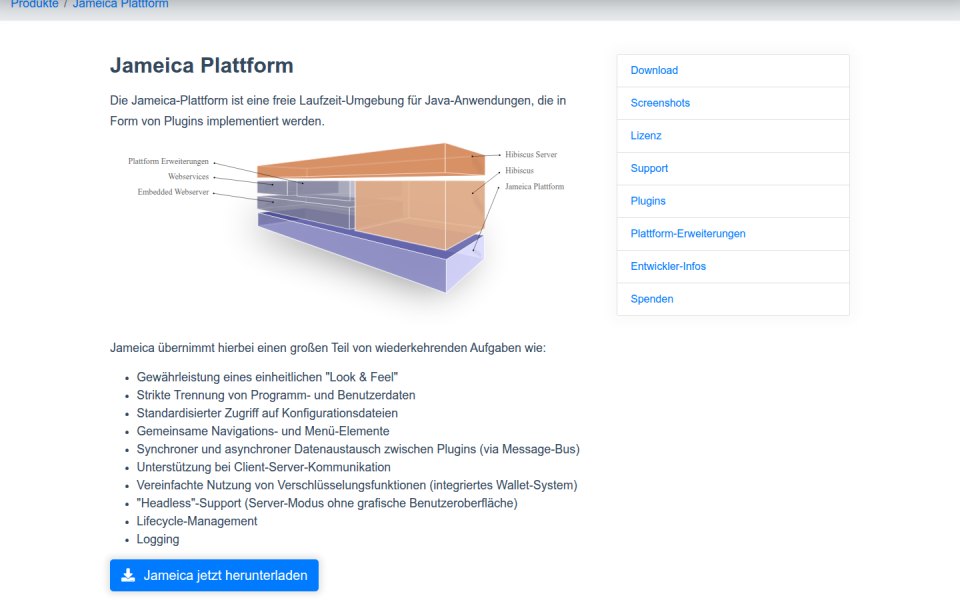Click the Produkte breadcrumb link
This screenshot has width=960, height=600.
tap(34, 4)
